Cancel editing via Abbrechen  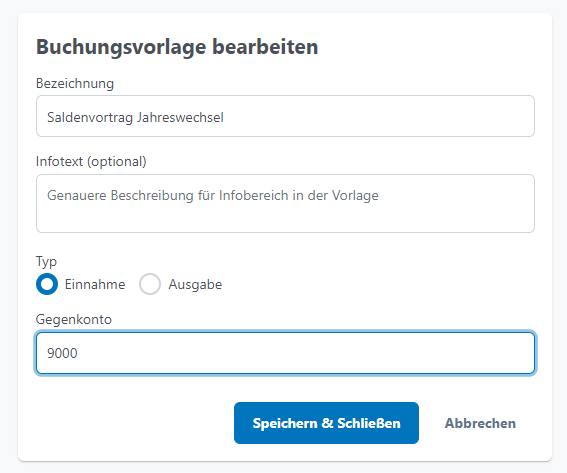click(x=480, y=423)
